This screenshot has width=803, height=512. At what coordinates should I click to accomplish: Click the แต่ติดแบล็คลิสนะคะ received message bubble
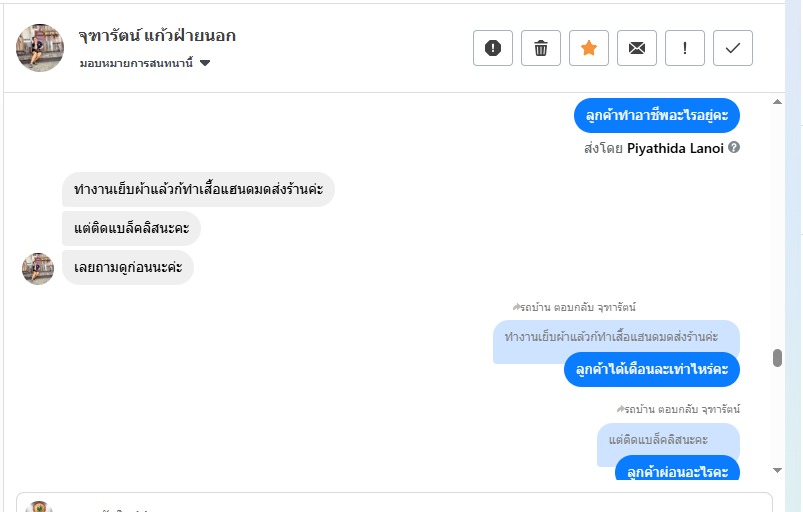[x=131, y=229]
